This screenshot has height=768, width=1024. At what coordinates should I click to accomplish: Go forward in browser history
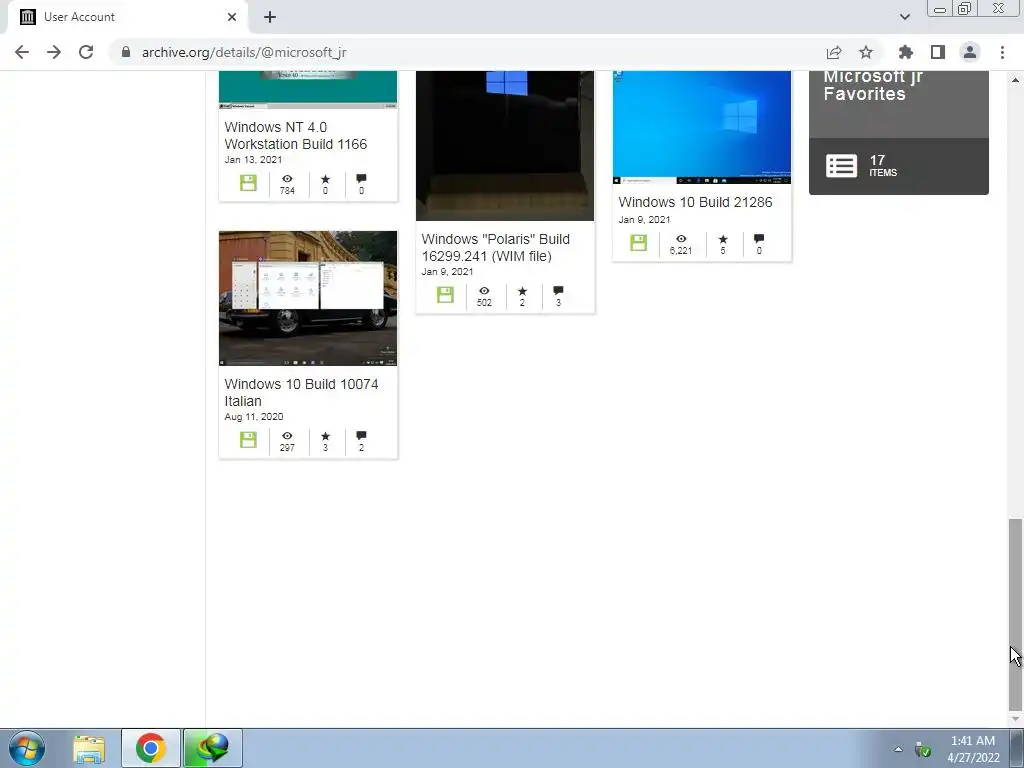54,52
